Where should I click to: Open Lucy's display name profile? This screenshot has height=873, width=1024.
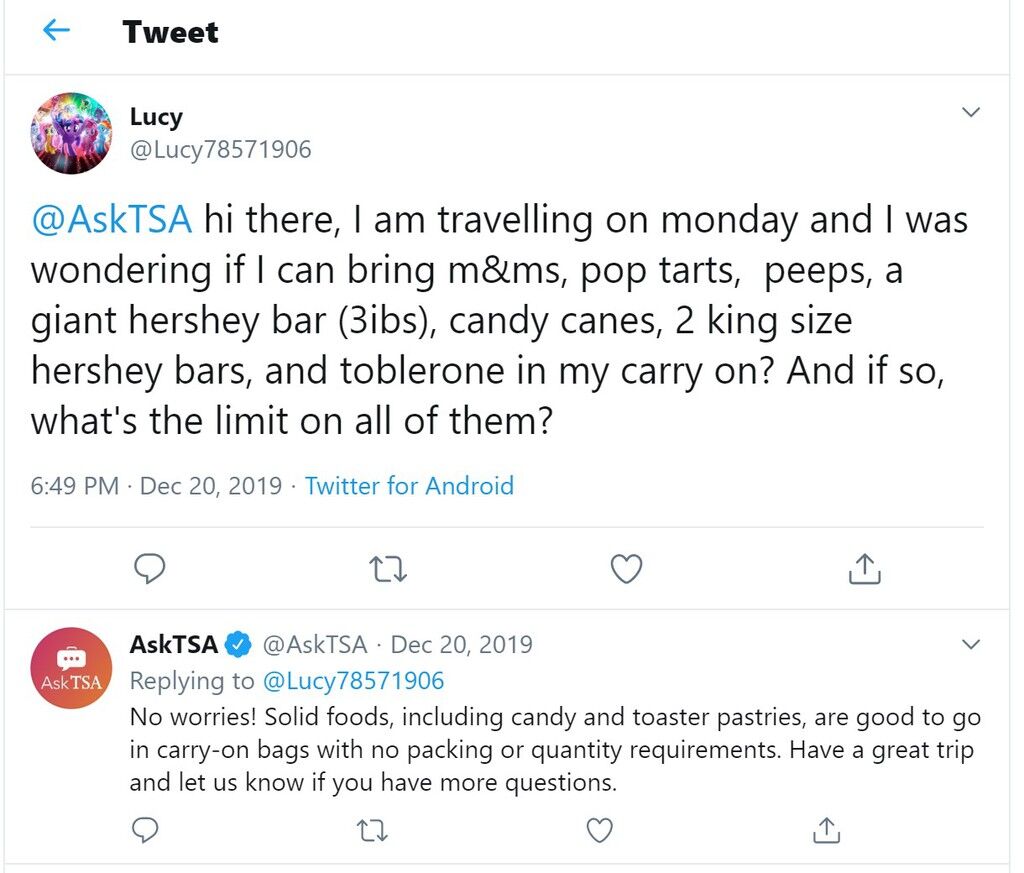156,117
